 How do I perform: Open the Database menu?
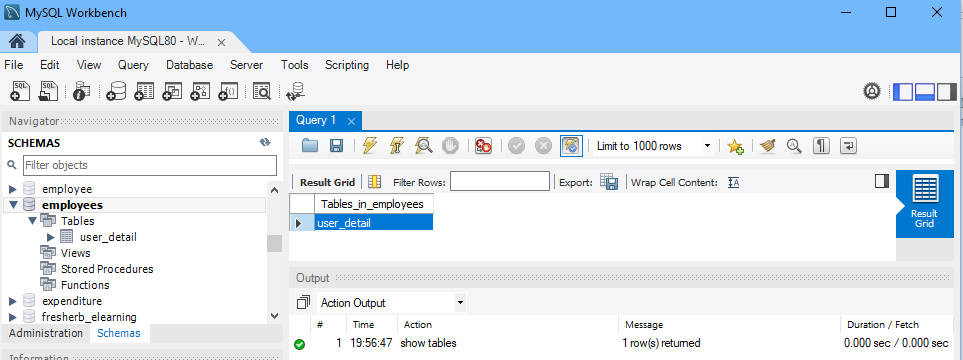pyautogui.click(x=189, y=65)
